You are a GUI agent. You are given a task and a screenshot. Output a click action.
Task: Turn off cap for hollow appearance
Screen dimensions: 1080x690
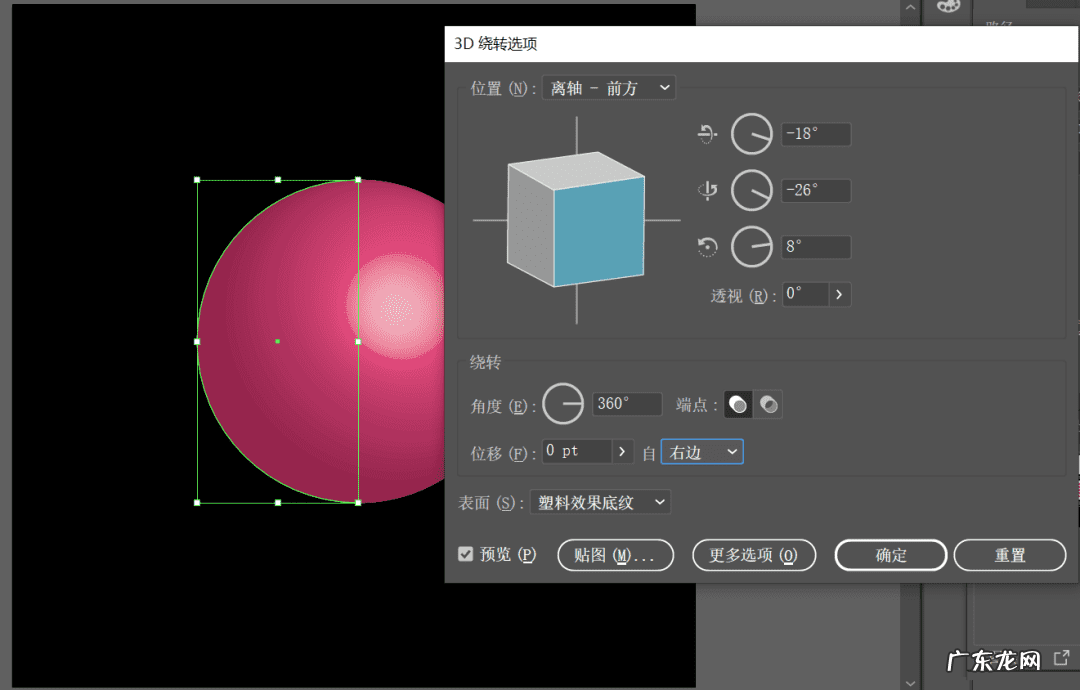(x=768, y=404)
